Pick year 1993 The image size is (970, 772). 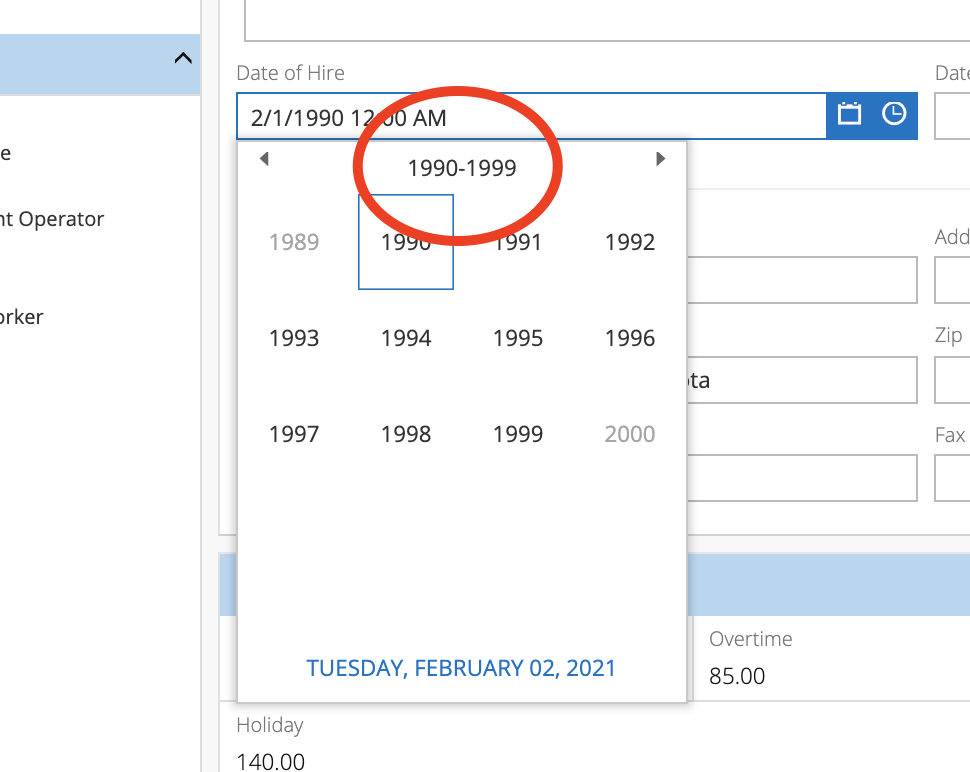pos(294,338)
